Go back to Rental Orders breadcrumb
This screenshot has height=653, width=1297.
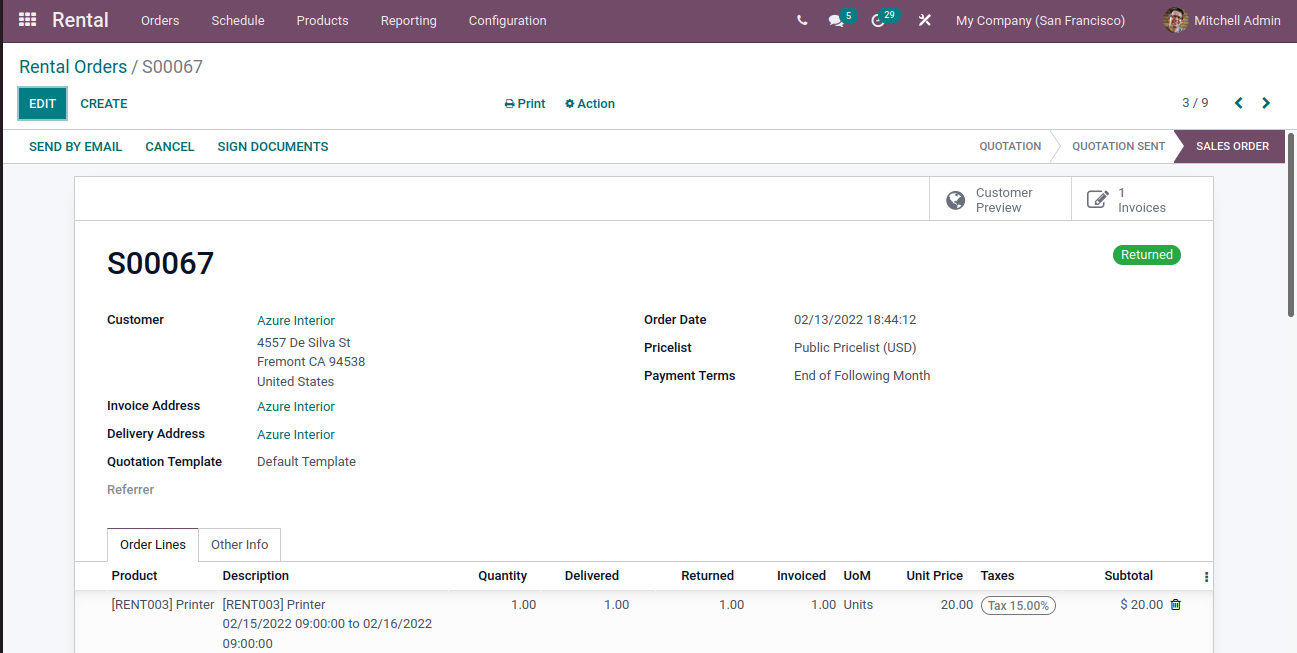point(73,67)
